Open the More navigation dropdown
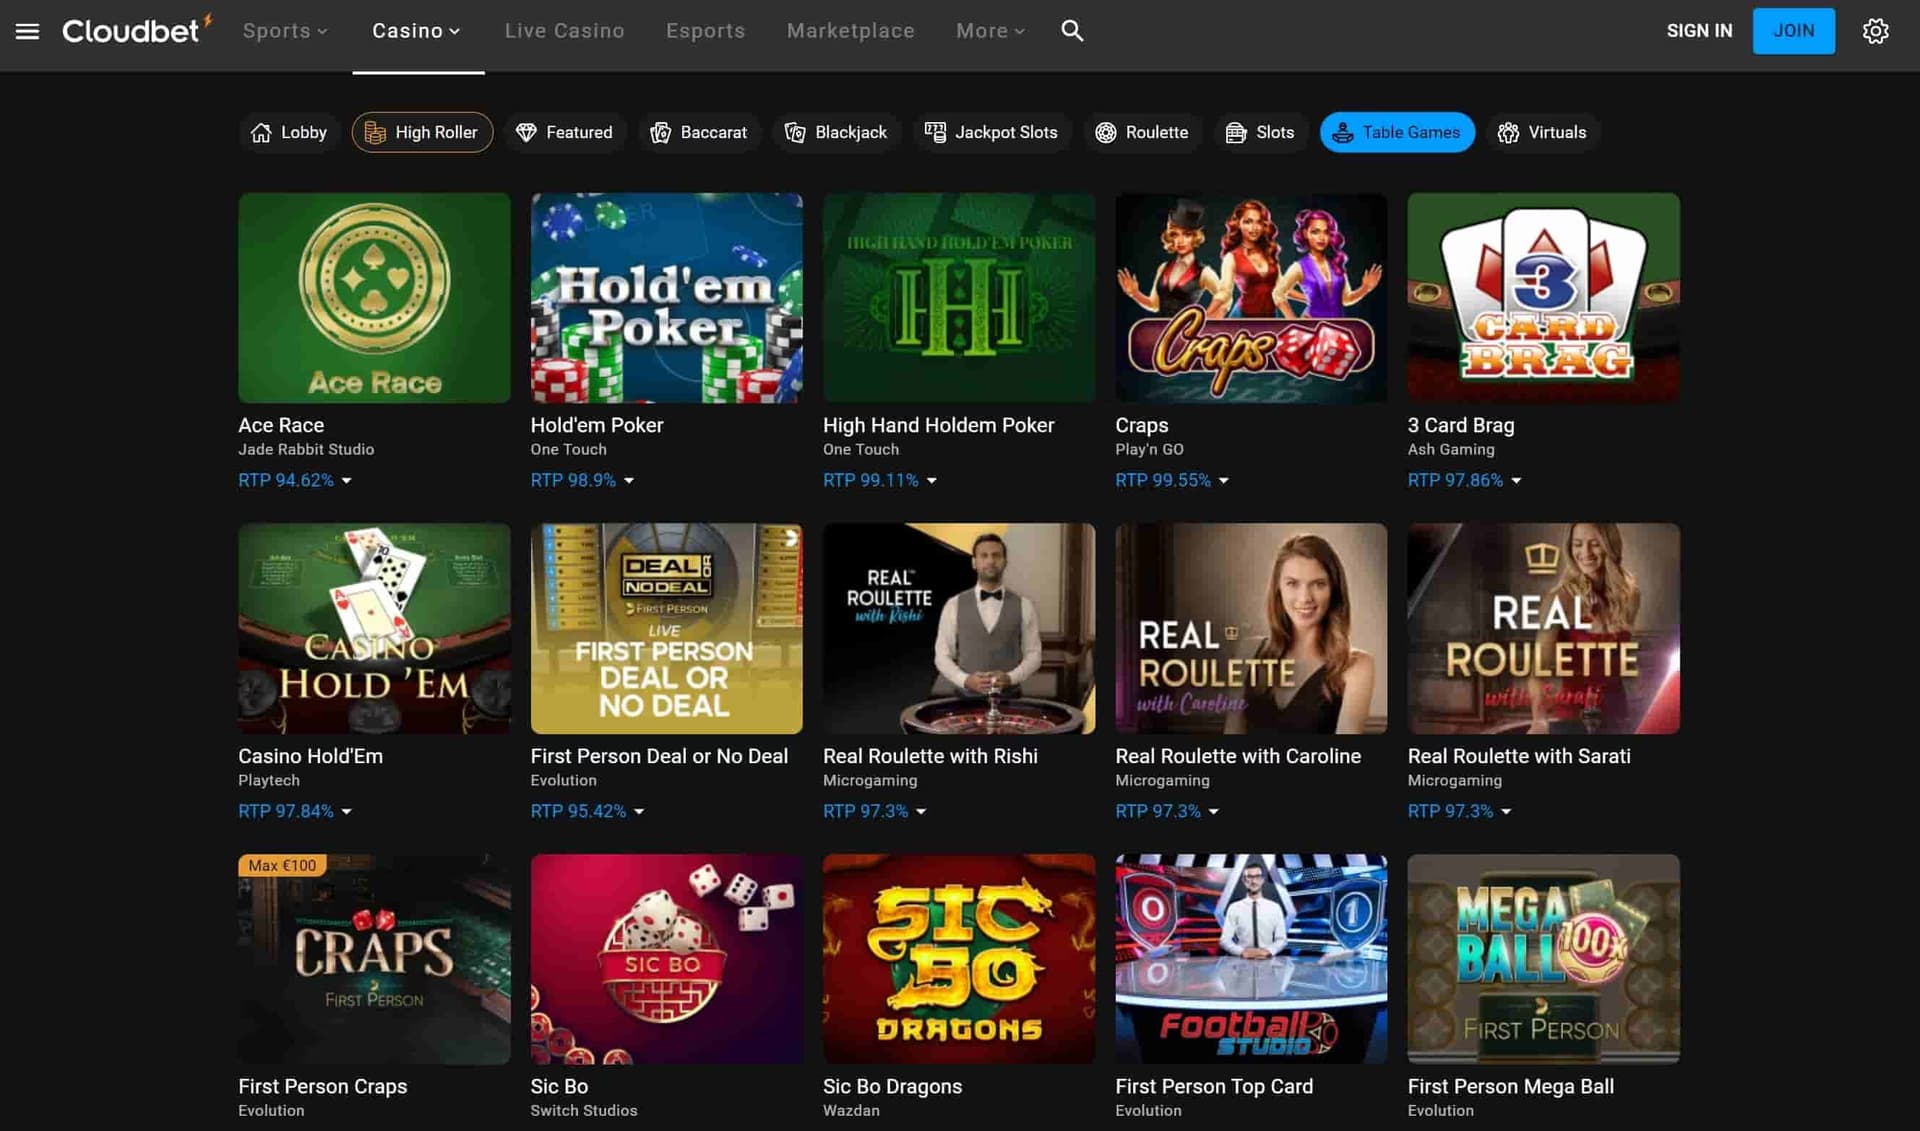This screenshot has width=1920, height=1131. [x=988, y=31]
